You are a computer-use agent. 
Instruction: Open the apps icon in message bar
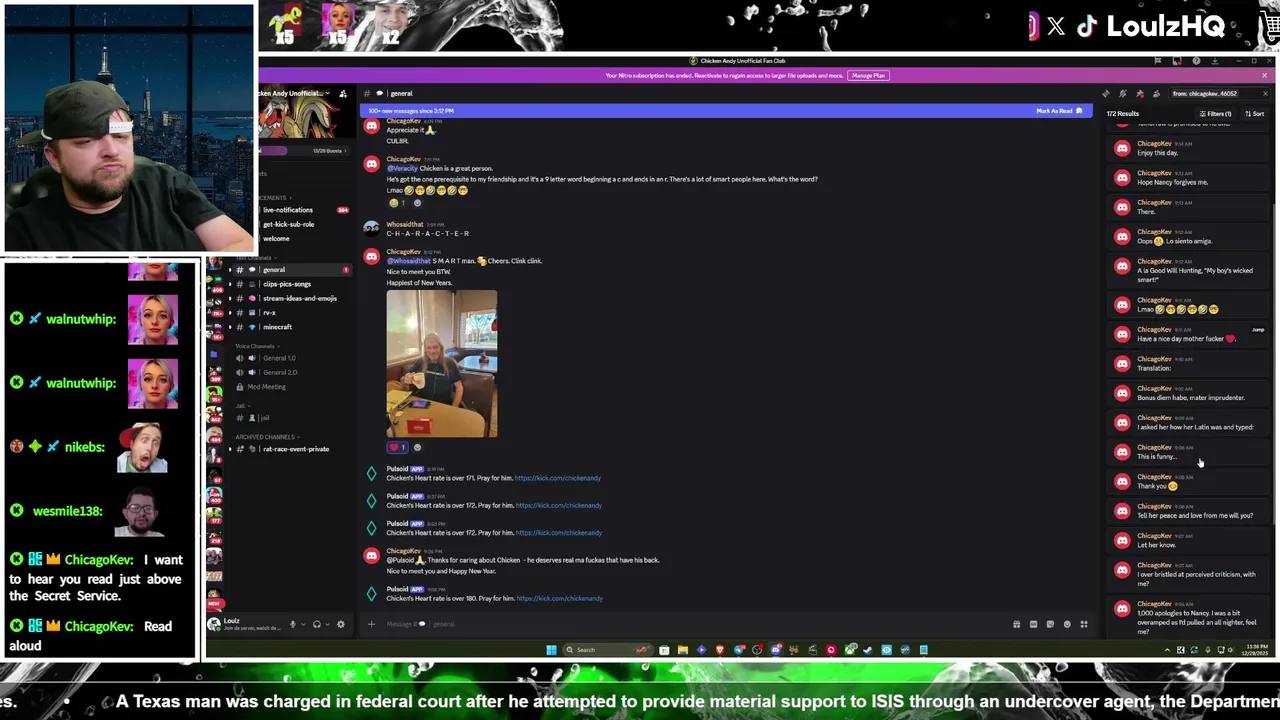tap(1083, 624)
